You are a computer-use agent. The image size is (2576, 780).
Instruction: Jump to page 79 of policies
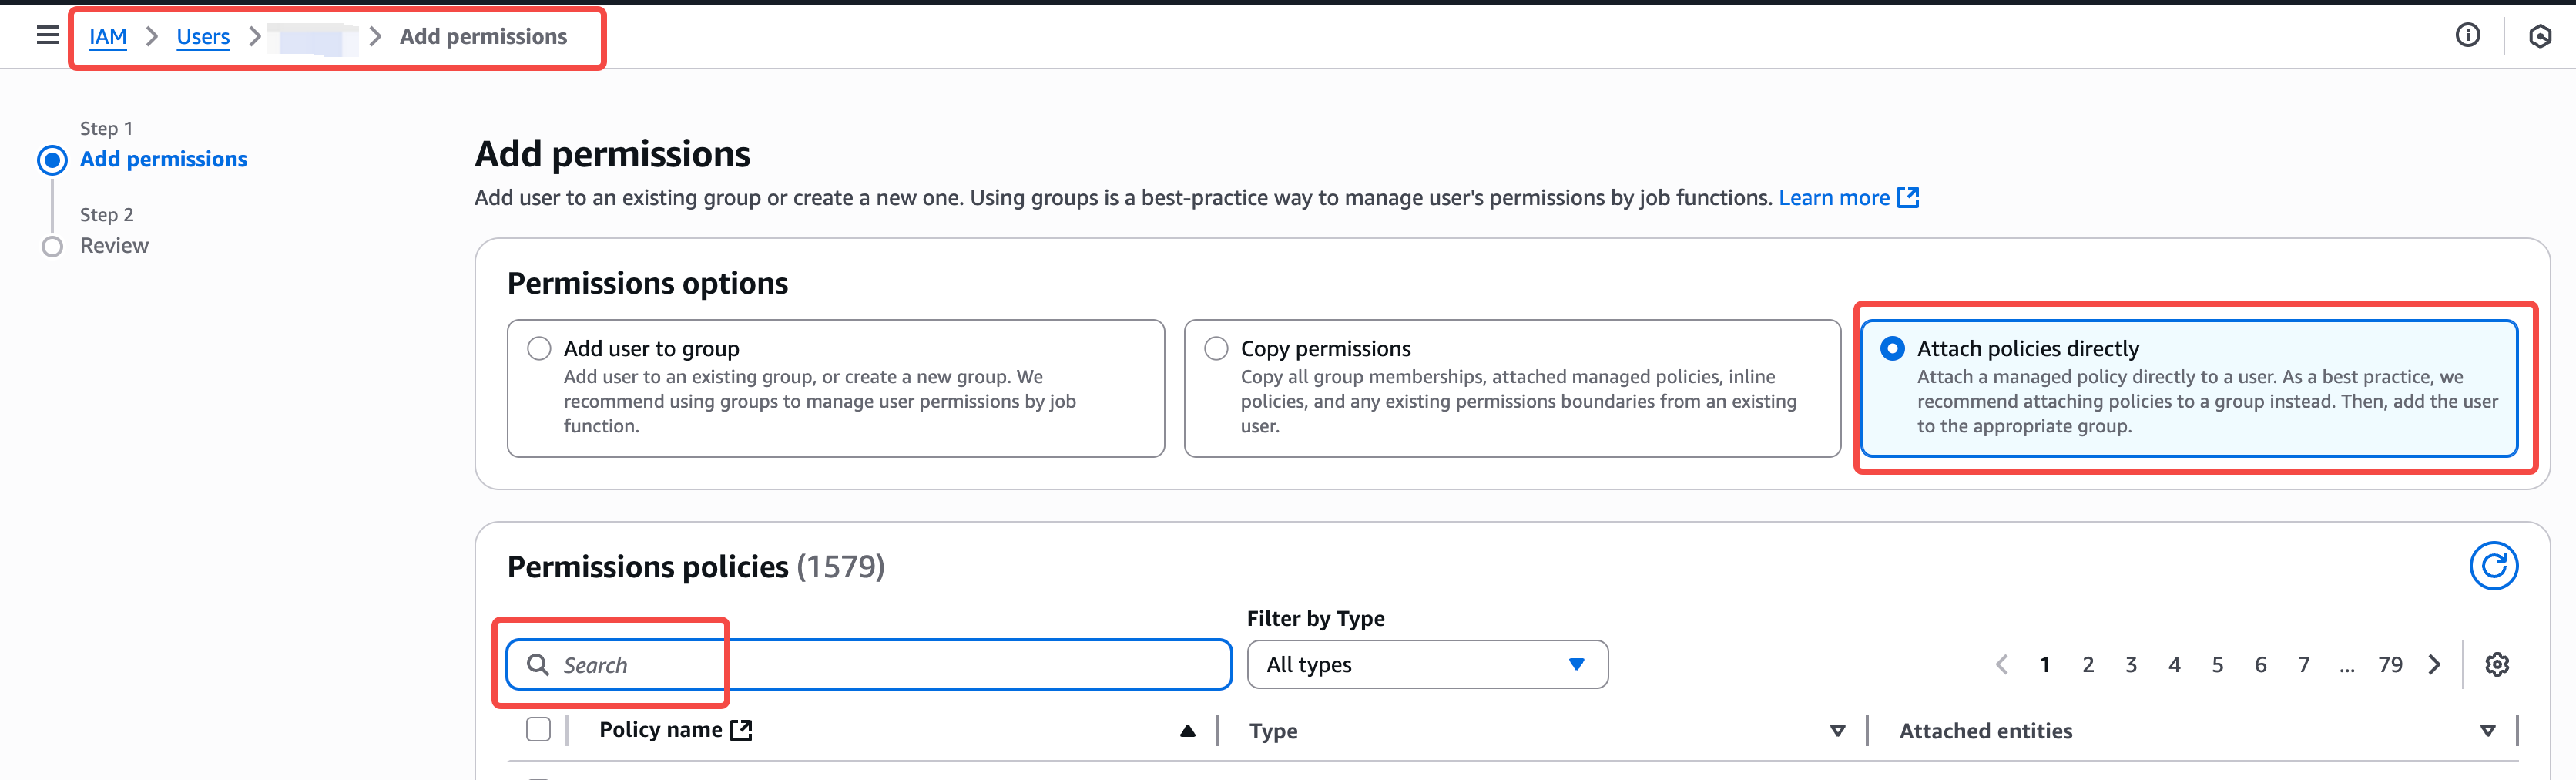[x=2390, y=665]
